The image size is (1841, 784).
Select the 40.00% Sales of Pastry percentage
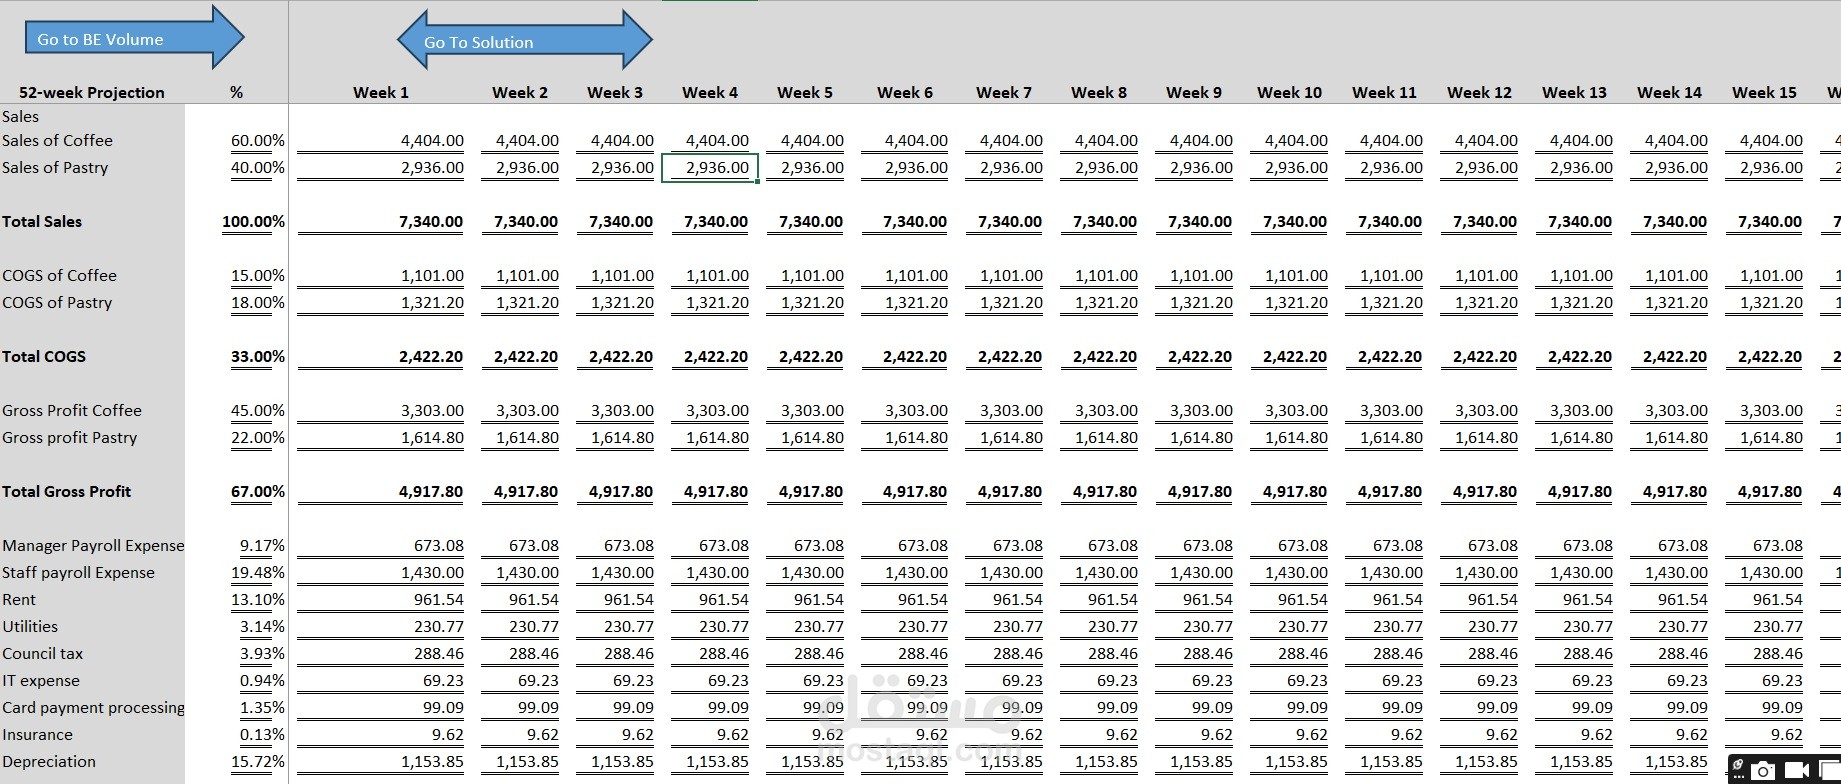point(258,167)
